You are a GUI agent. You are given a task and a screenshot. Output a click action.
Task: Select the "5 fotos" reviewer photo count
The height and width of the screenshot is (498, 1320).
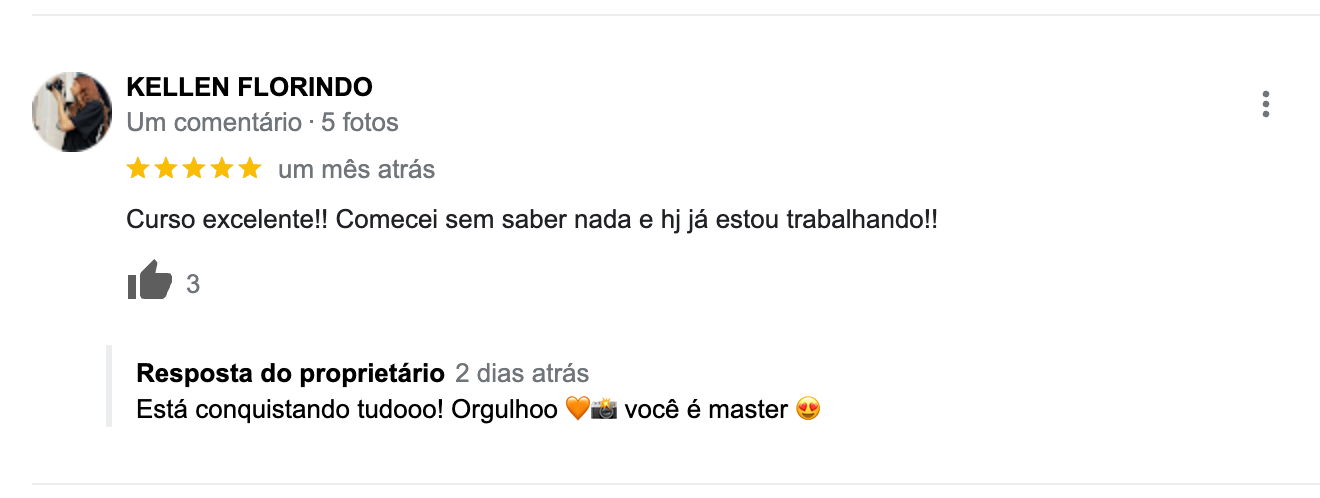tap(360, 123)
